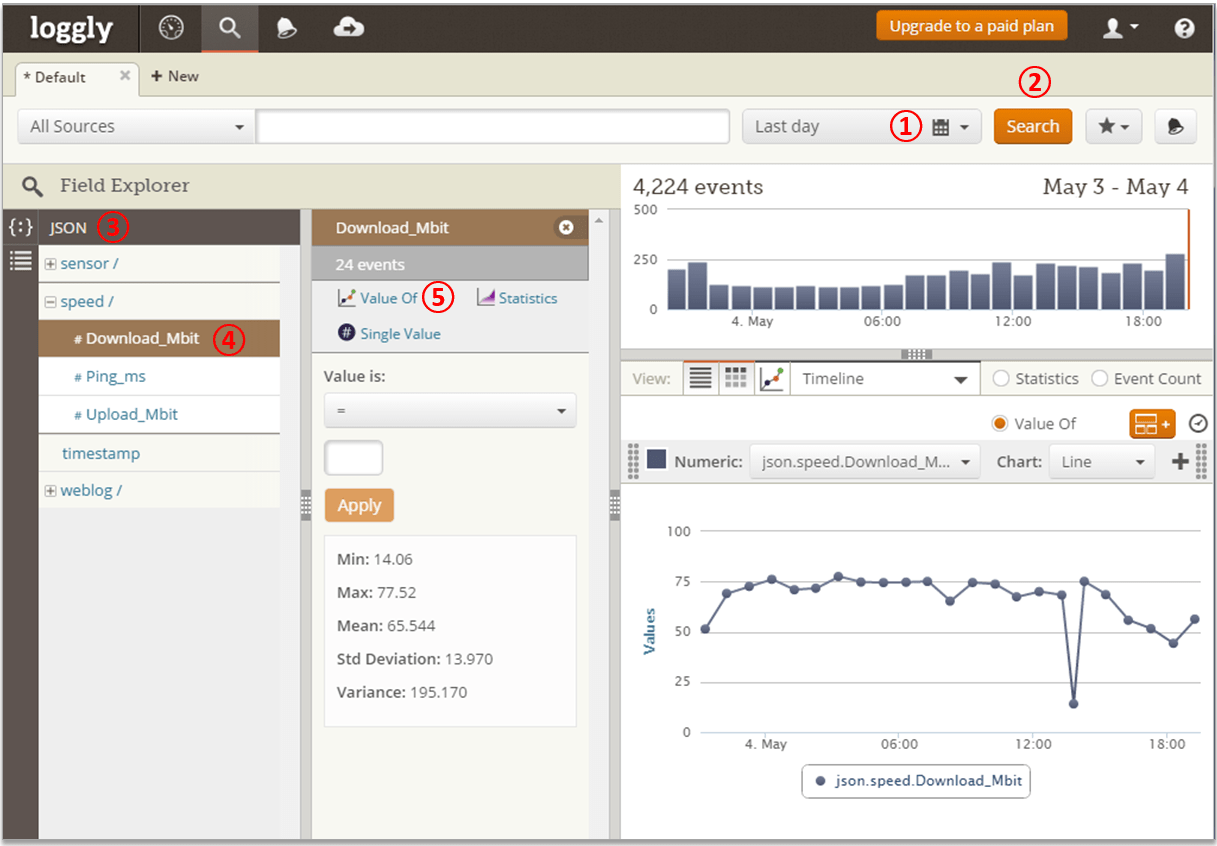The height and width of the screenshot is (846, 1217).
Task: Click the alerts bell icon in top navigation
Action: pyautogui.click(x=287, y=28)
